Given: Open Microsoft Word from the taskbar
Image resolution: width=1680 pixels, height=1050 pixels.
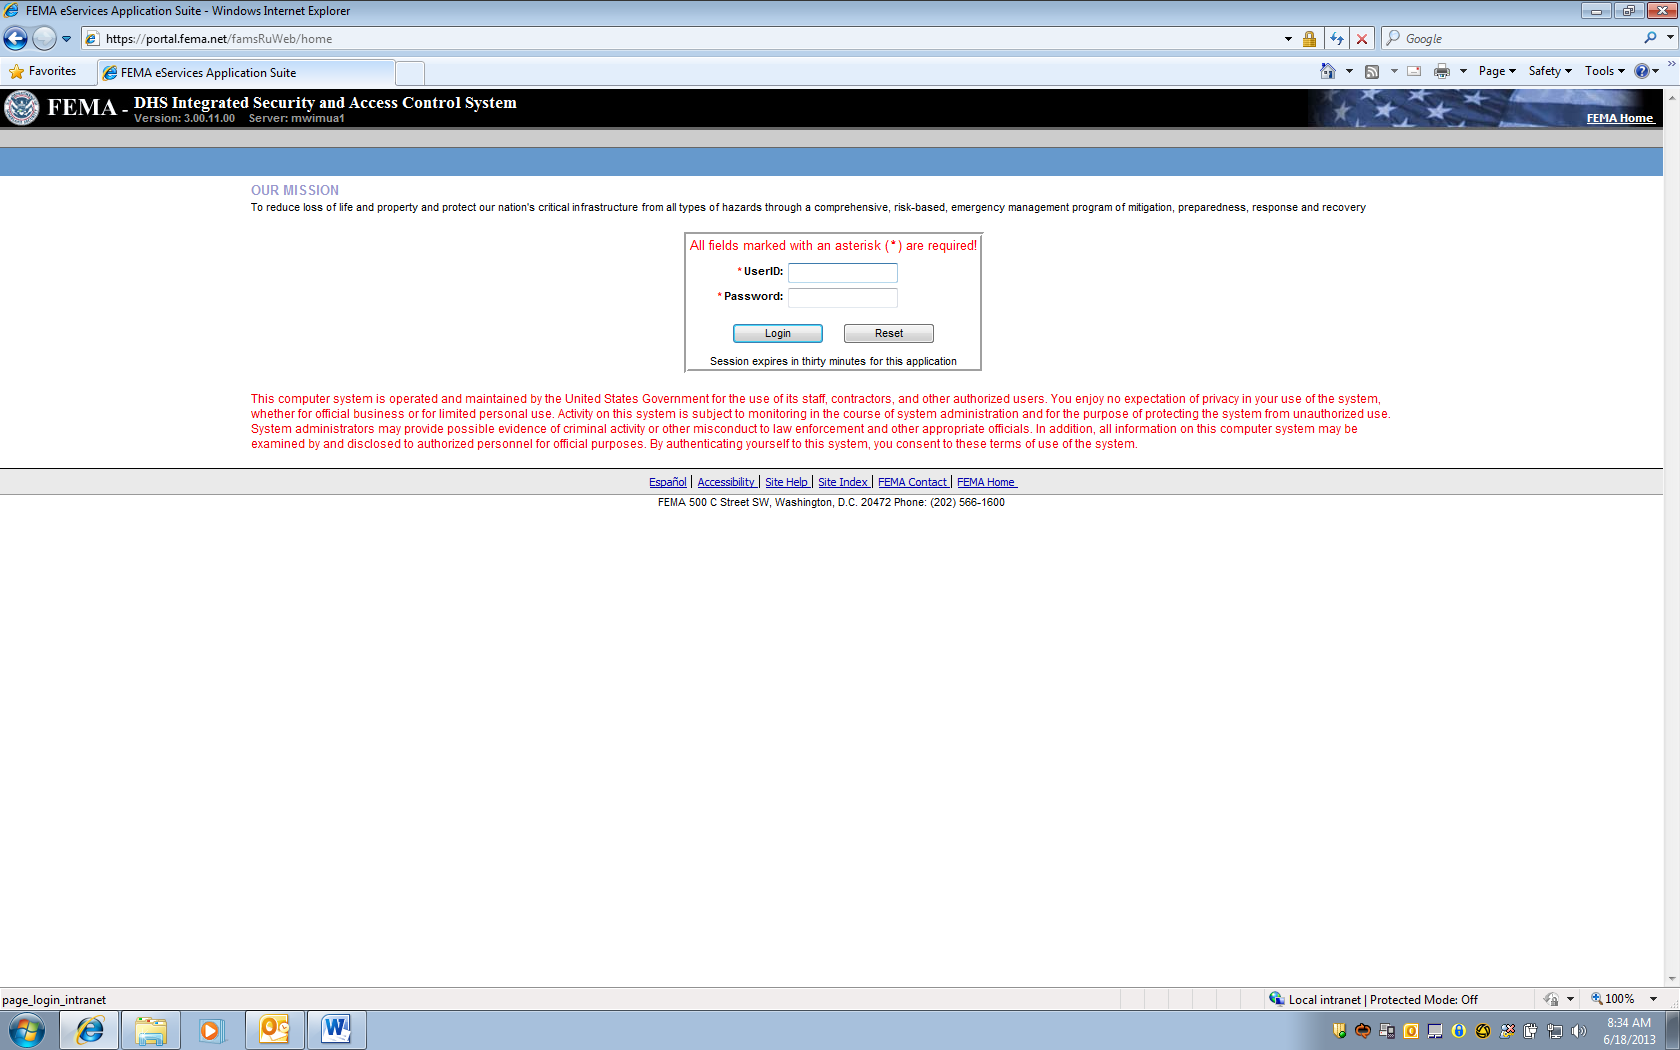Looking at the screenshot, I should 336,1030.
